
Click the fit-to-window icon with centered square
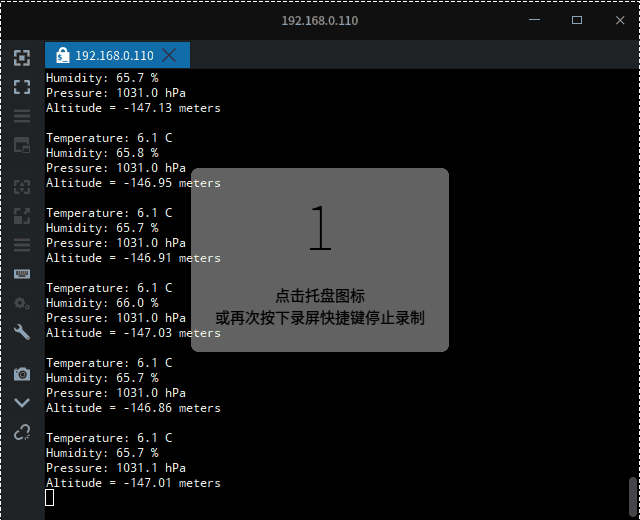(22, 58)
